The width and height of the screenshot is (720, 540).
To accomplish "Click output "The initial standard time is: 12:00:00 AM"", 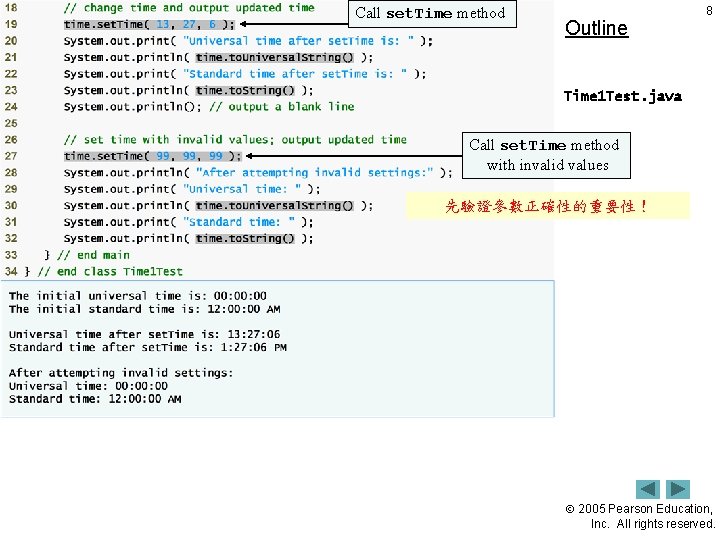I will [x=144, y=309].
